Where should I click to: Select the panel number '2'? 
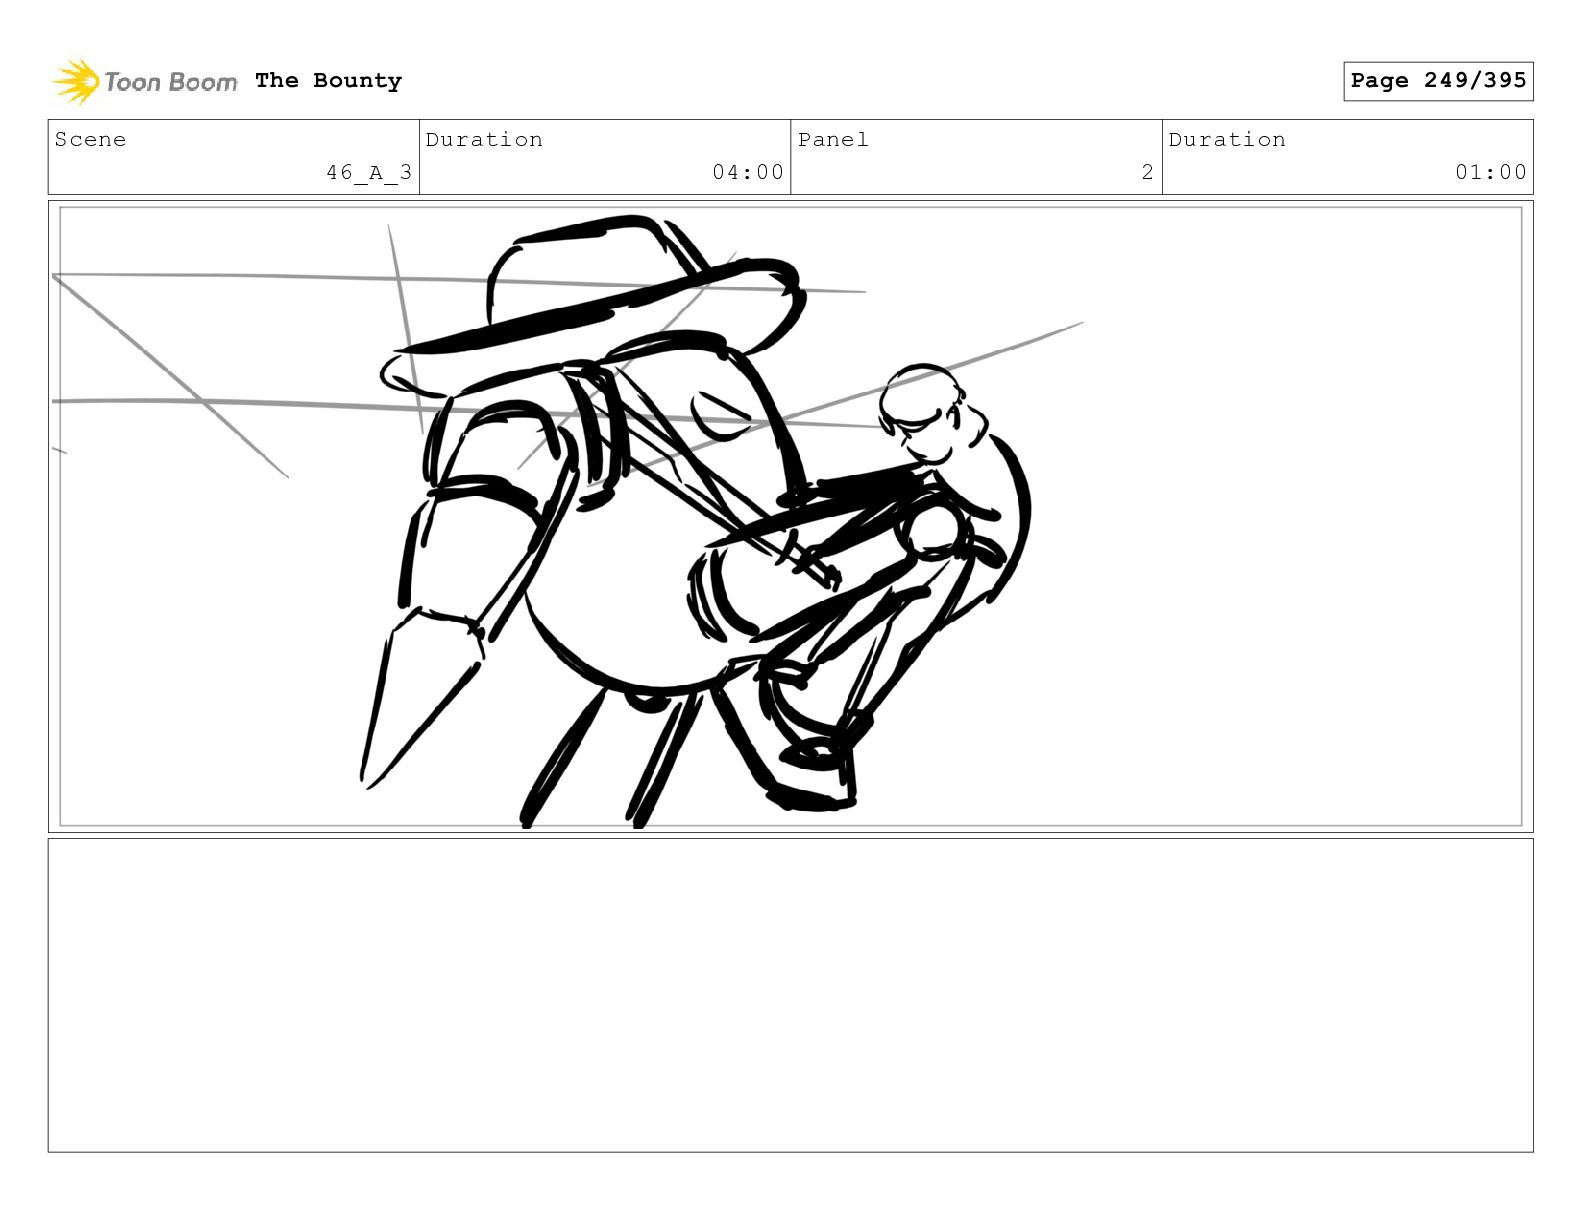coord(1148,172)
